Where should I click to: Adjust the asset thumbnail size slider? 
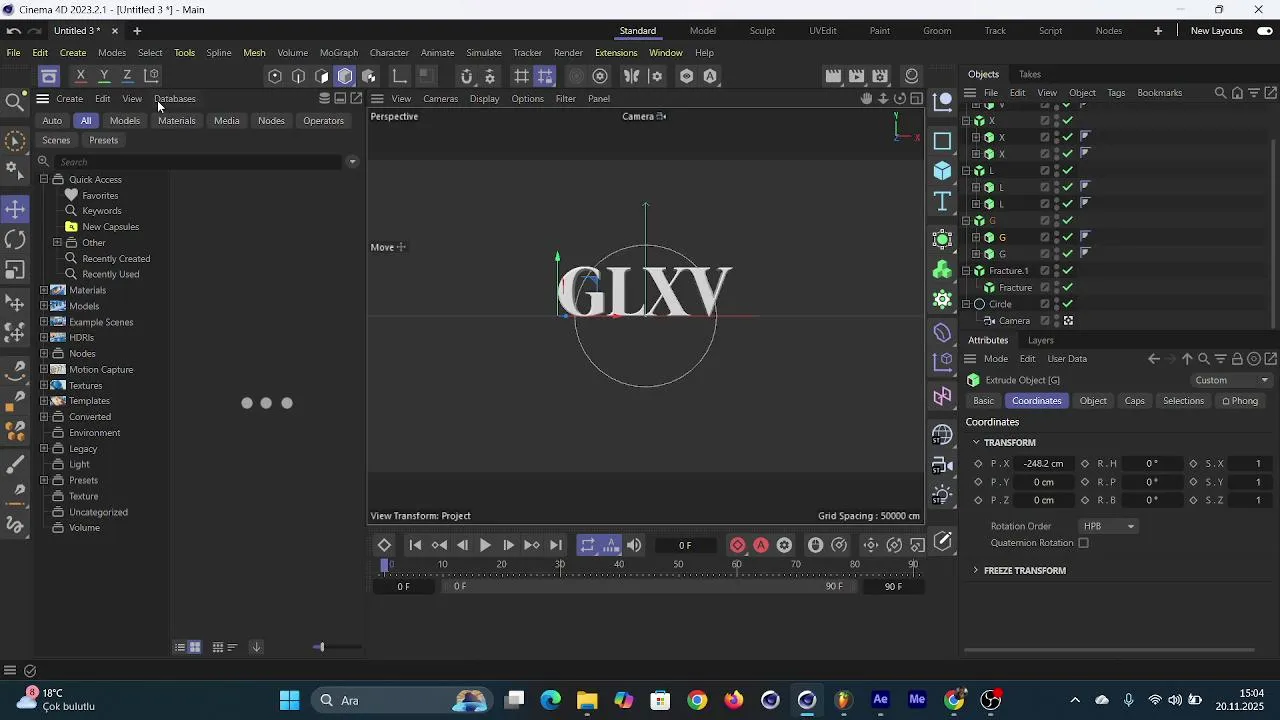(x=320, y=647)
